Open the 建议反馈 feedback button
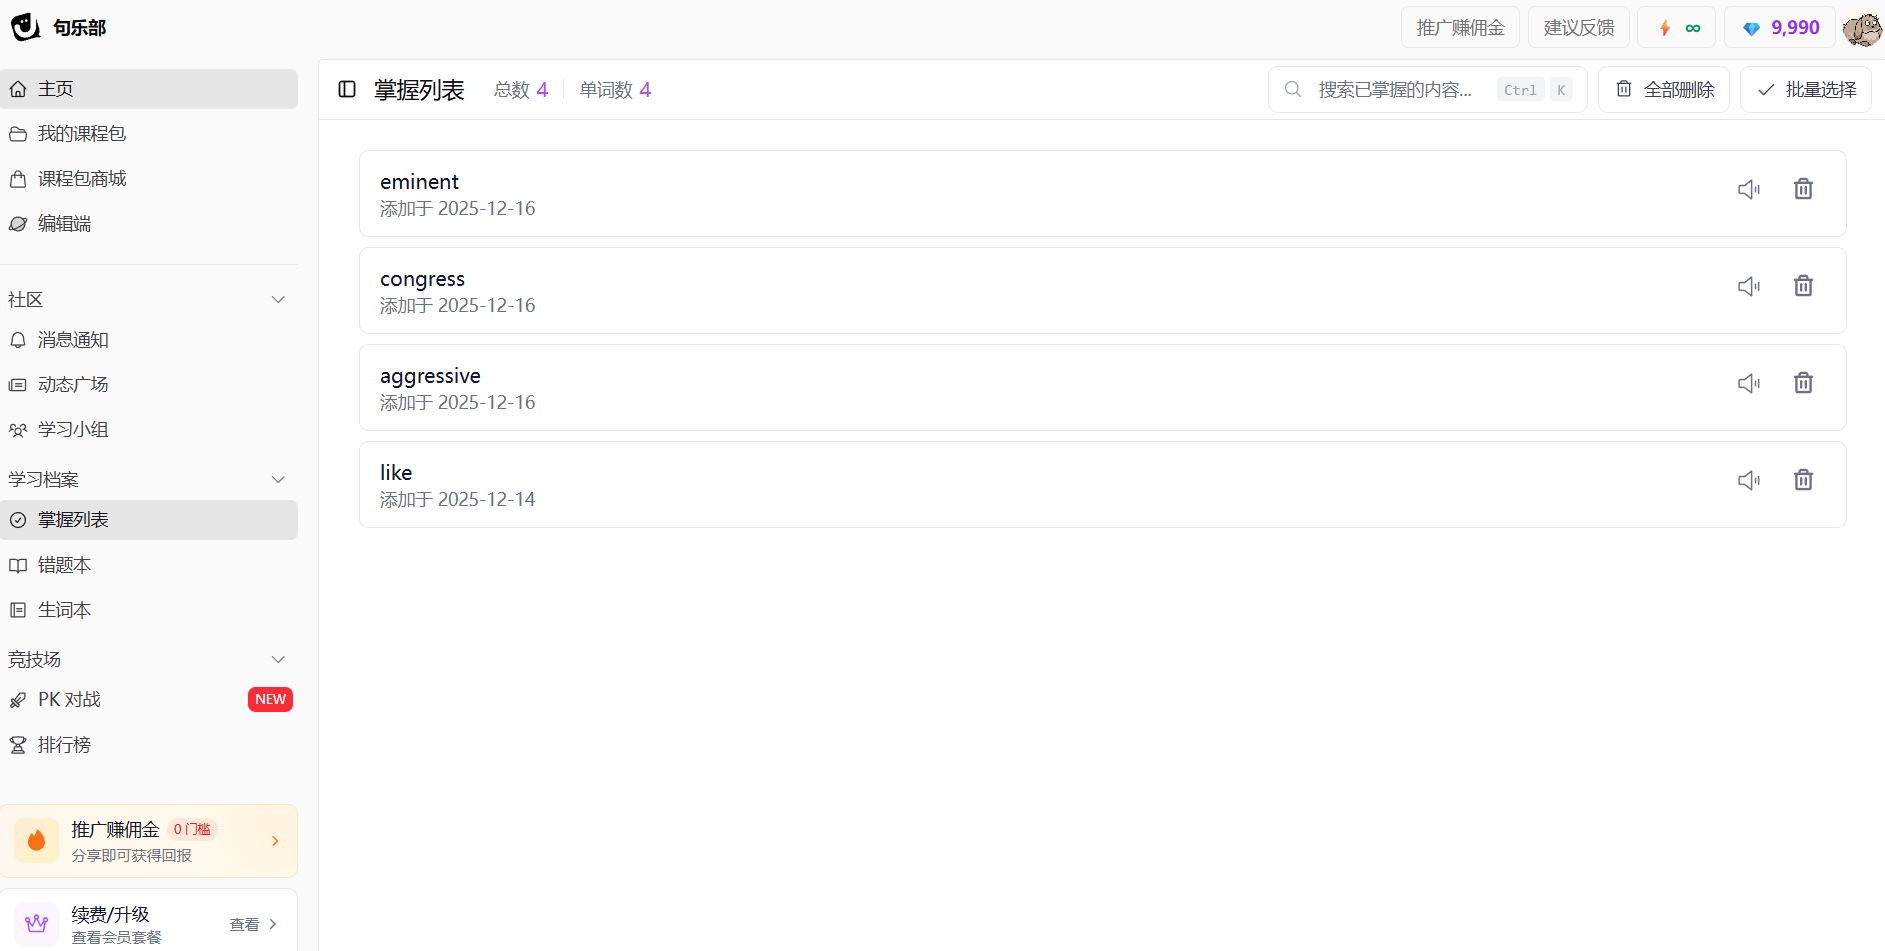Image resolution: width=1885 pixels, height=951 pixels. coord(1578,28)
